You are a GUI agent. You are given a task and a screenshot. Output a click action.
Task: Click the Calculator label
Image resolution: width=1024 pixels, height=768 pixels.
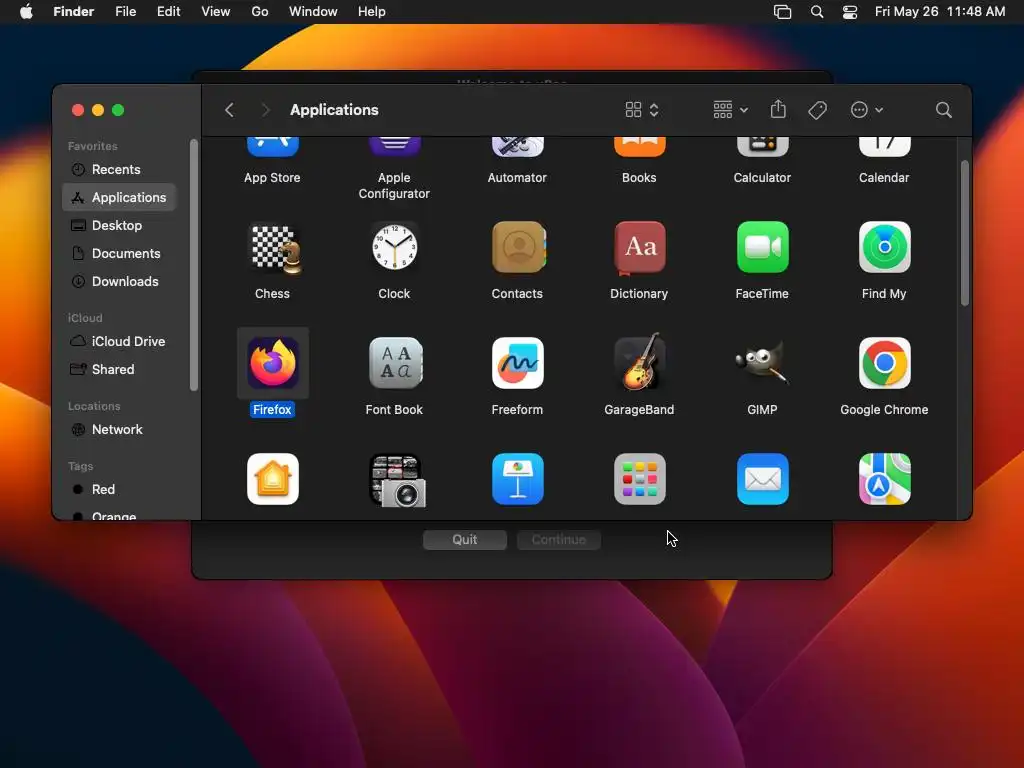pos(761,178)
